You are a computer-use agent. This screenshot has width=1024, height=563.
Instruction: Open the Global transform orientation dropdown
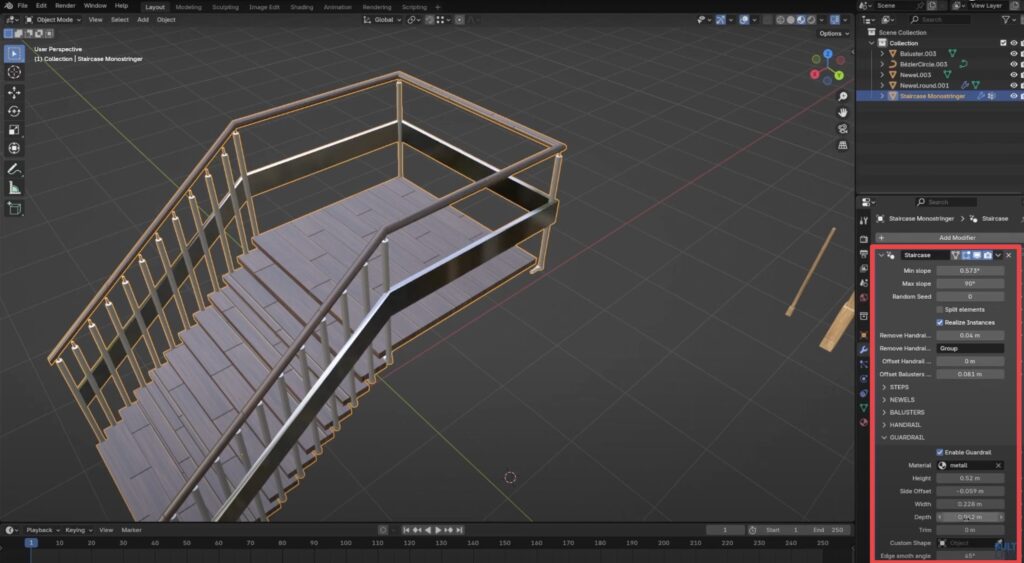(383, 20)
